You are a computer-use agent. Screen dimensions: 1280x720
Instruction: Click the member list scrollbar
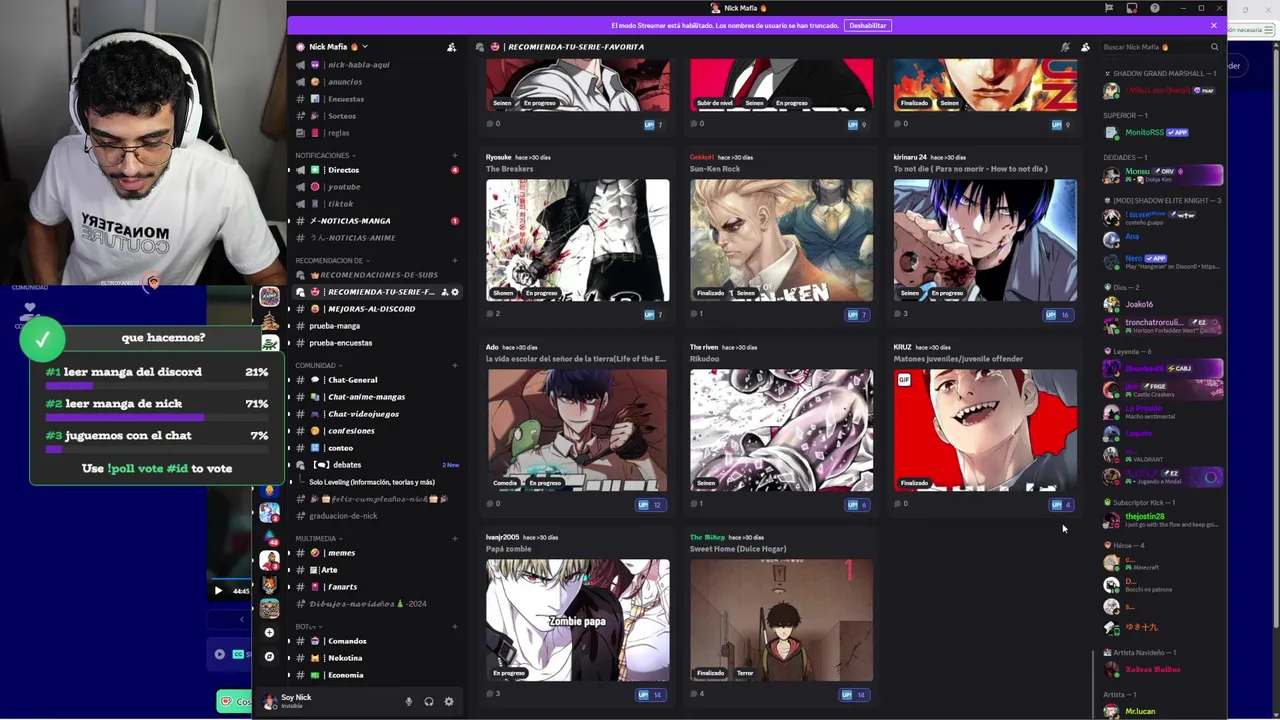click(1093, 683)
